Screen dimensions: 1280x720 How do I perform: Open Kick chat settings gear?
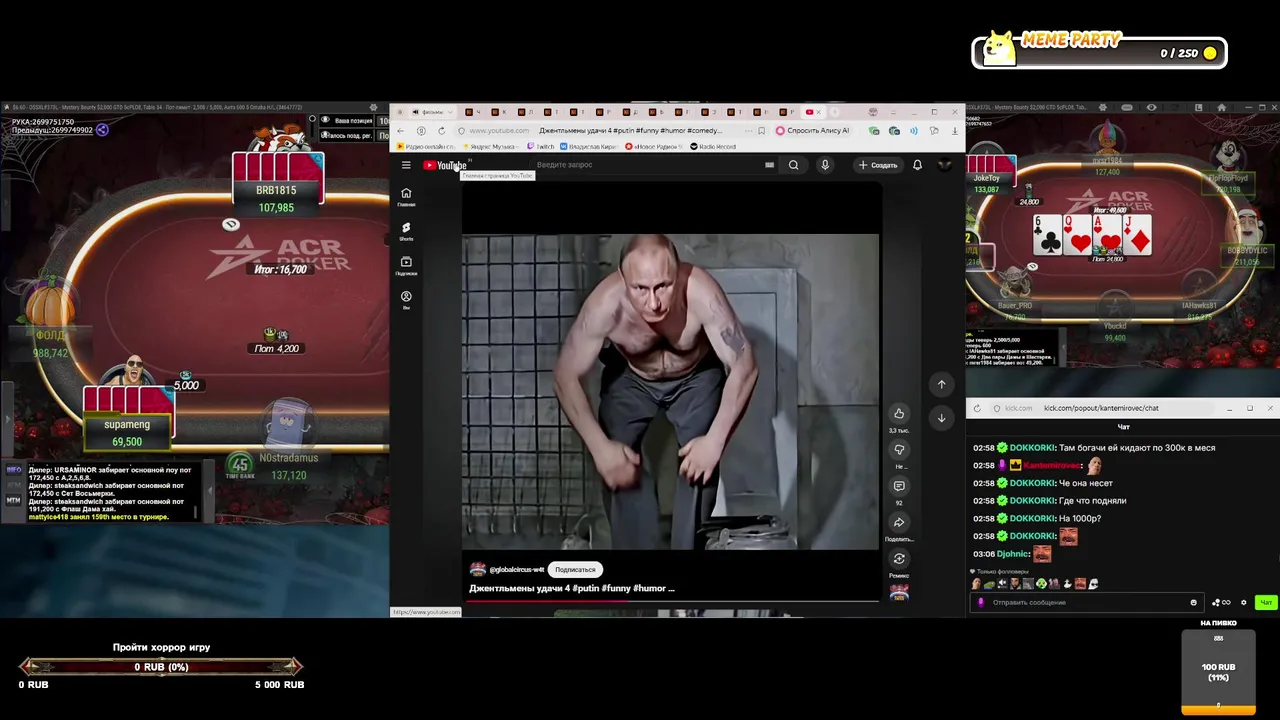pyautogui.click(x=1244, y=603)
